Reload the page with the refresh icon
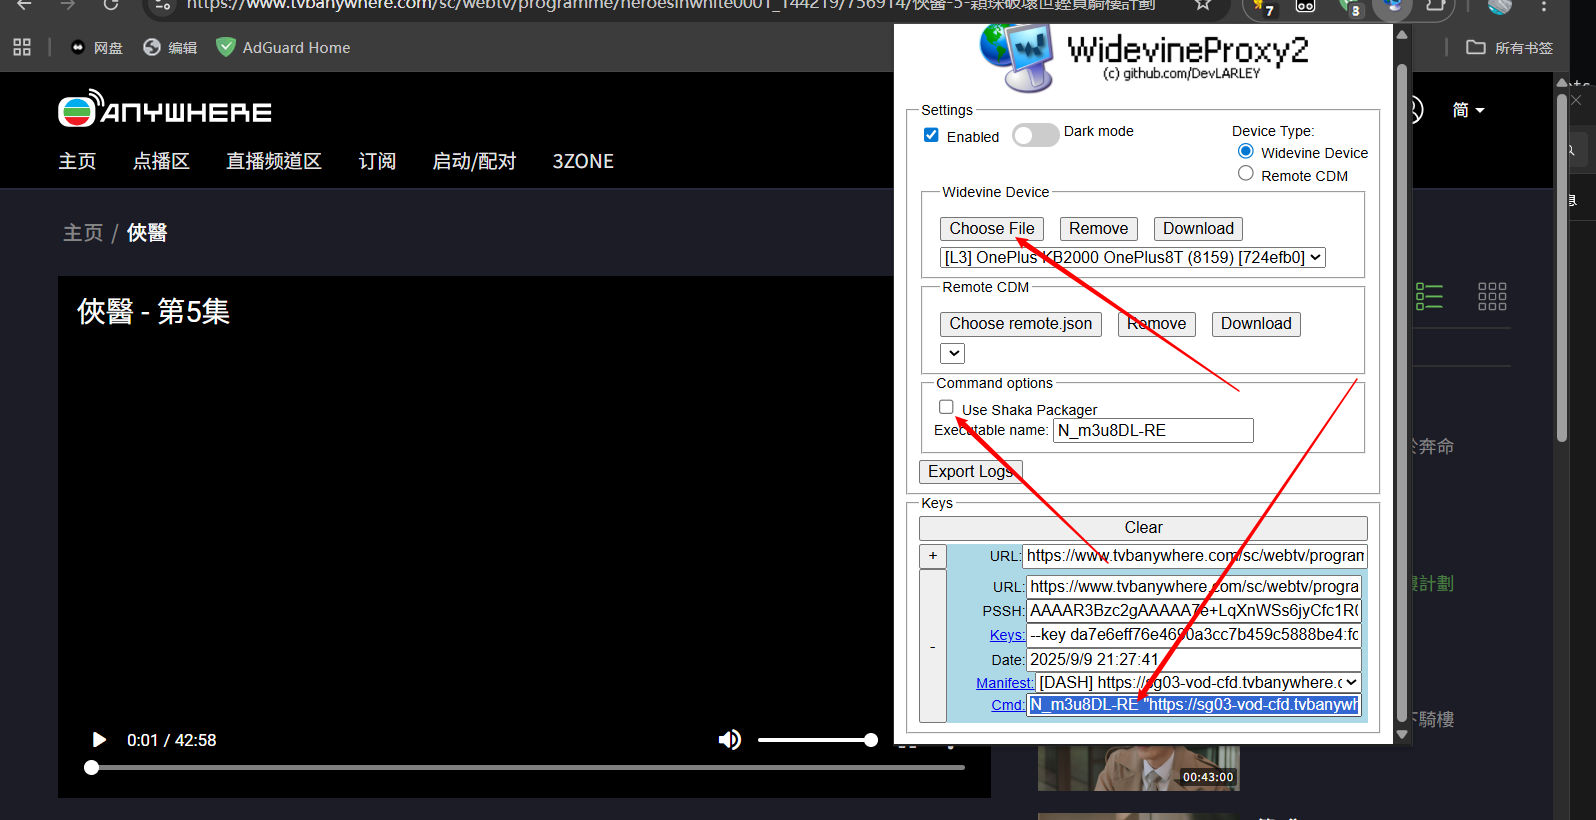Image resolution: width=1596 pixels, height=820 pixels. [x=111, y=5]
